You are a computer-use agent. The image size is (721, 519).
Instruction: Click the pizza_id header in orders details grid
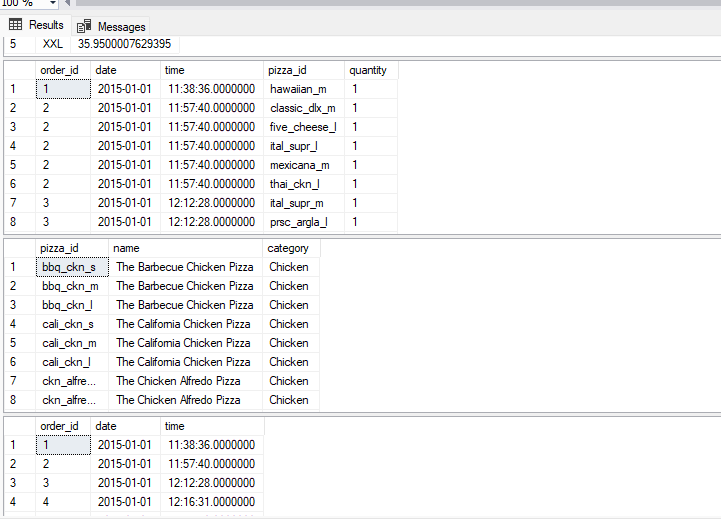(304, 70)
